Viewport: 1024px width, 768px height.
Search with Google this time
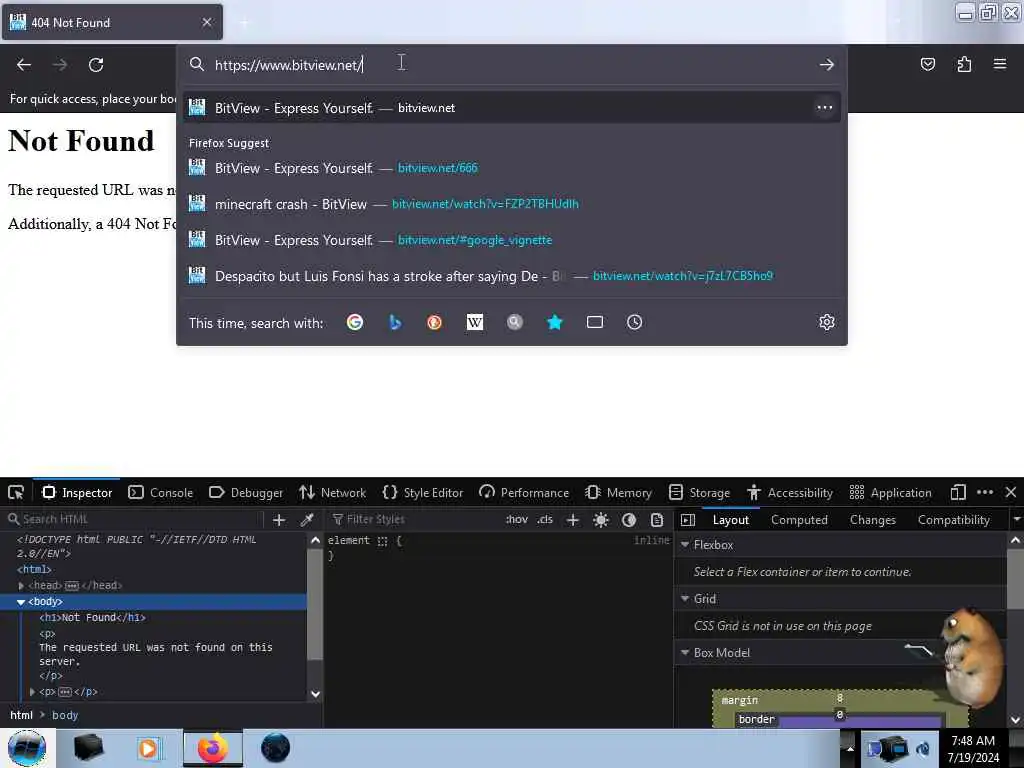click(x=355, y=322)
